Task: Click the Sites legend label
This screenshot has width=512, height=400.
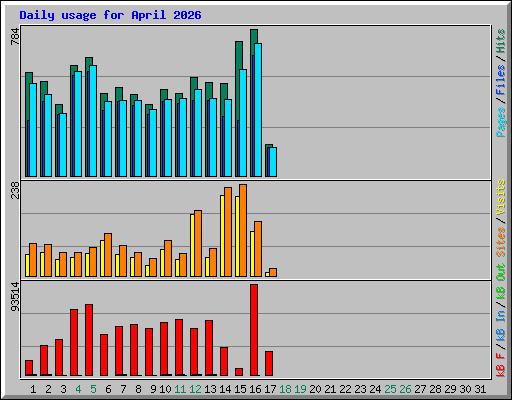Action: tap(501, 242)
